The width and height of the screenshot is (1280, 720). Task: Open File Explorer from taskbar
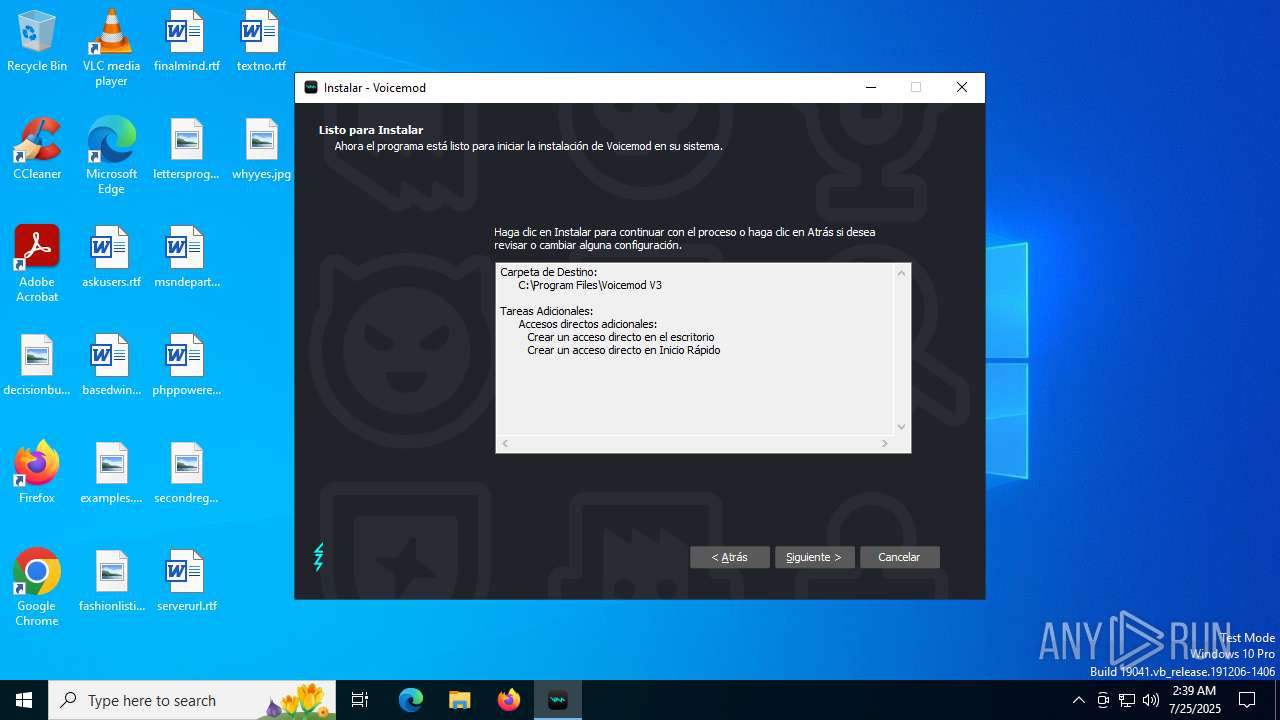pos(460,700)
